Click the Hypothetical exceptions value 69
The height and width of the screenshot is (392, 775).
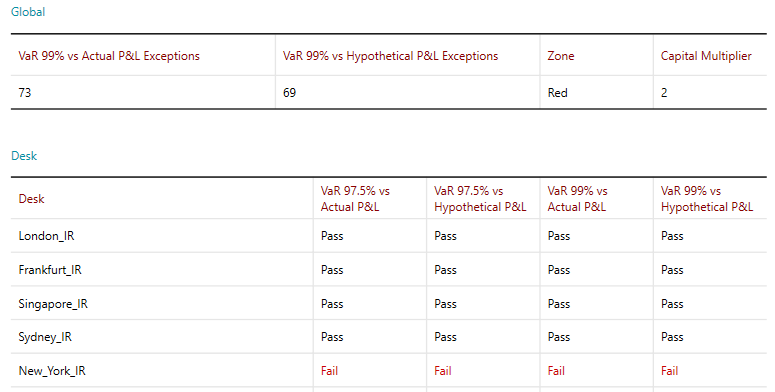click(x=290, y=92)
